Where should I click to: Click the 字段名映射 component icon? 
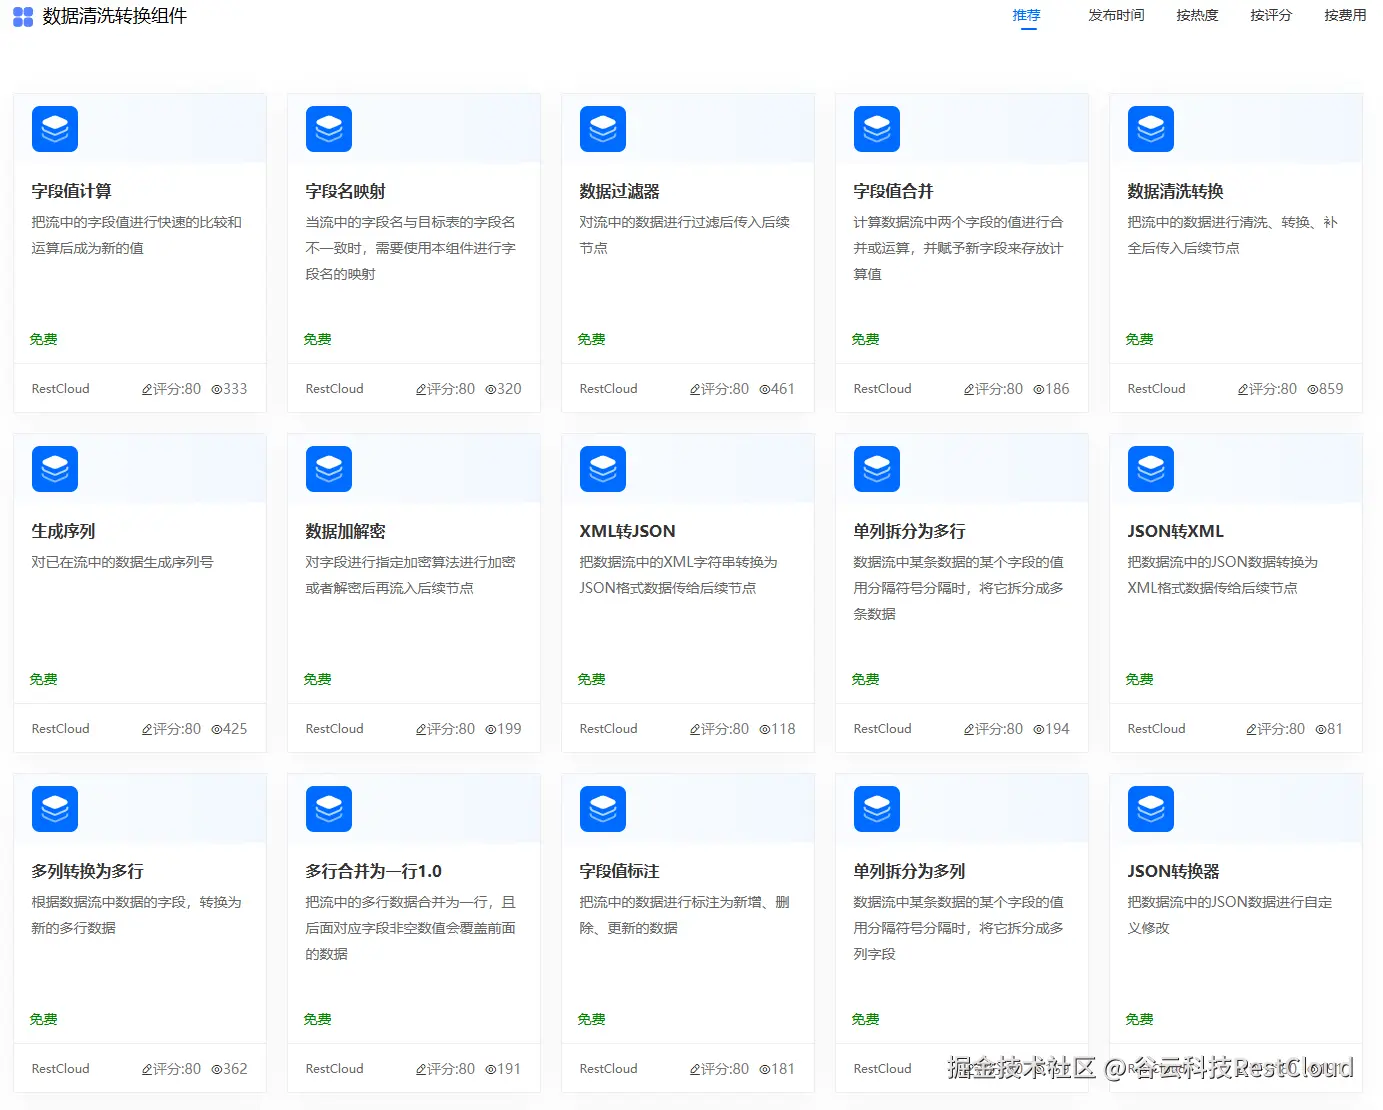(x=328, y=128)
